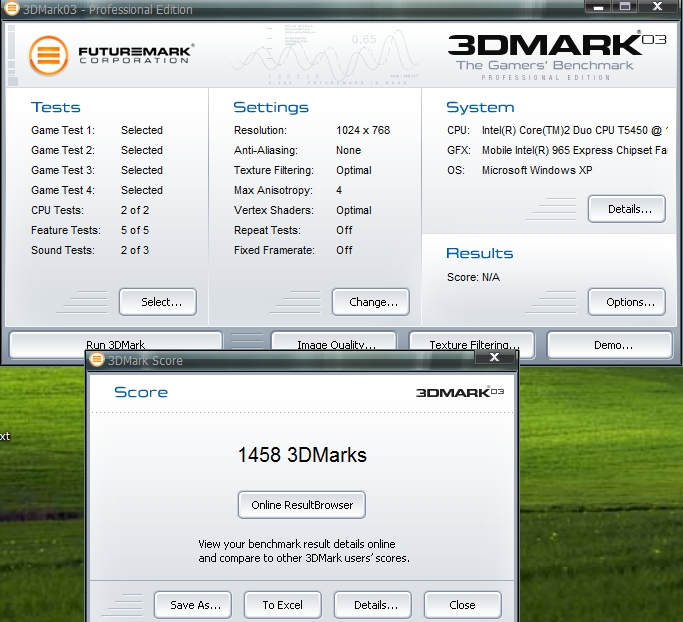The width and height of the screenshot is (683, 622).
Task: Click the Intel Core2 Duo CPU T5450 text
Action: pyautogui.click(x=575, y=130)
